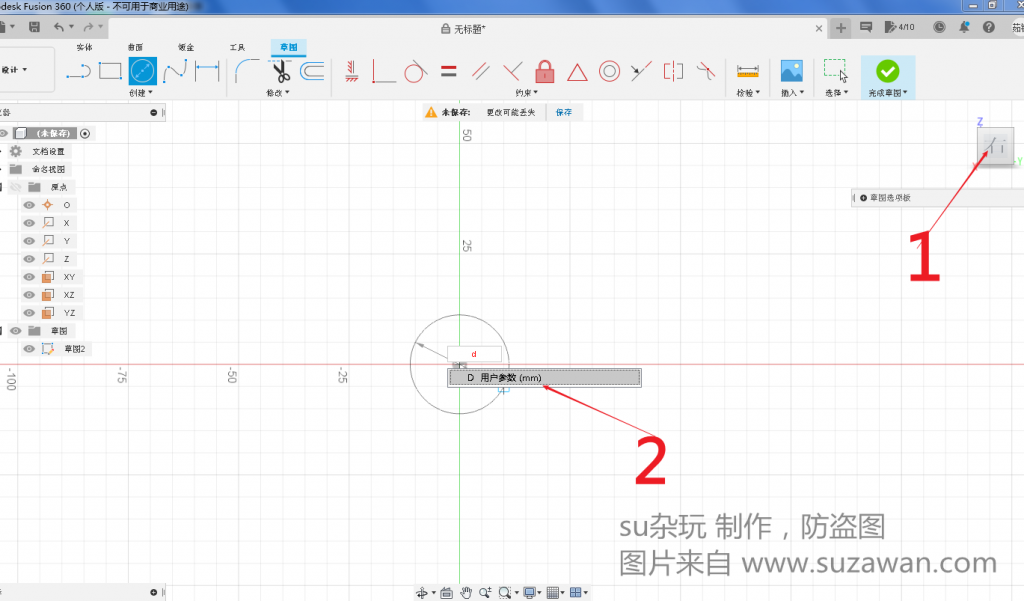Image resolution: width=1024 pixels, height=601 pixels.
Task: Select the Trim scissors tool
Action: 281,71
